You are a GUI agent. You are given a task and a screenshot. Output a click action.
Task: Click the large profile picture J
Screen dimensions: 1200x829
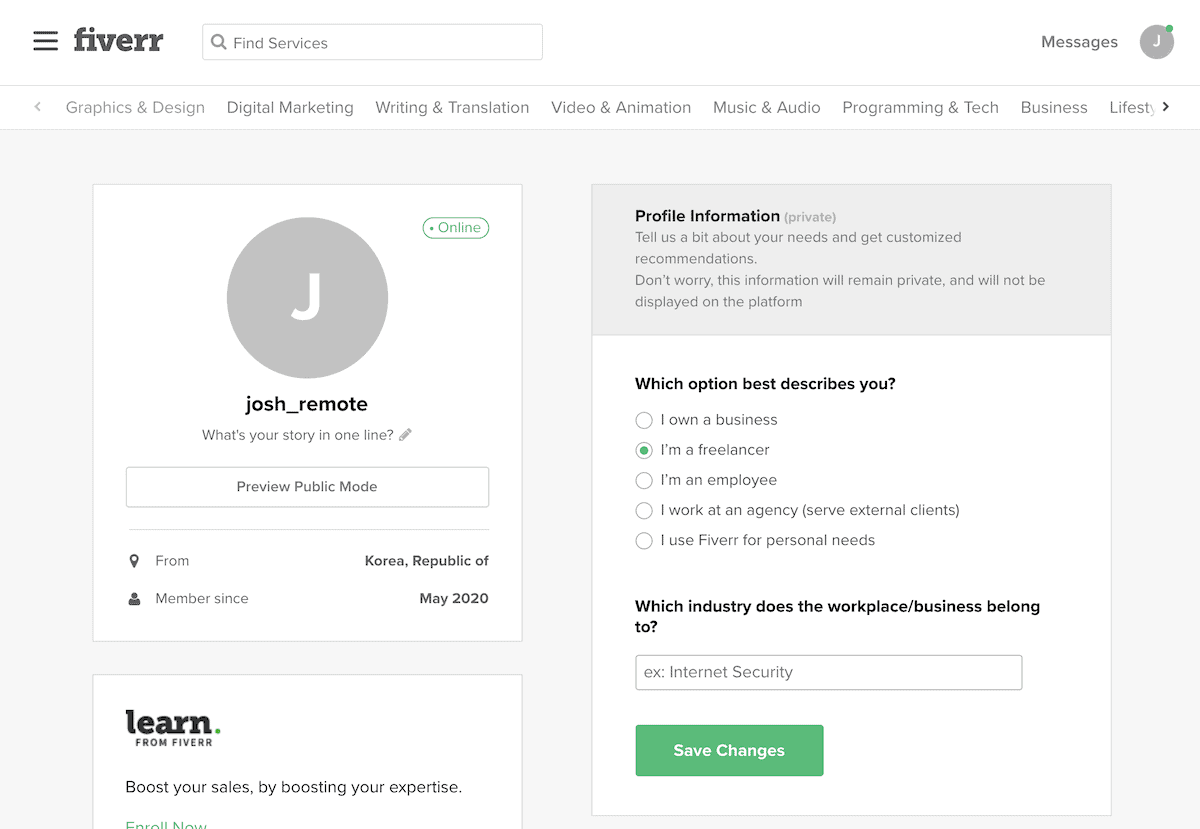coord(307,298)
